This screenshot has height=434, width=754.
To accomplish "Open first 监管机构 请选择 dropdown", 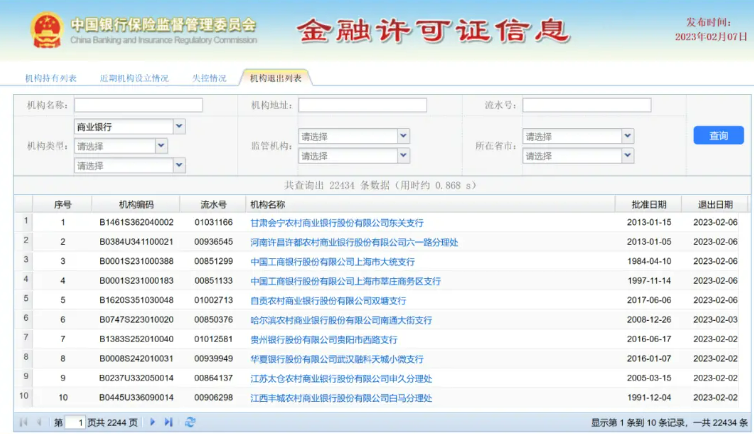I will (x=403, y=136).
